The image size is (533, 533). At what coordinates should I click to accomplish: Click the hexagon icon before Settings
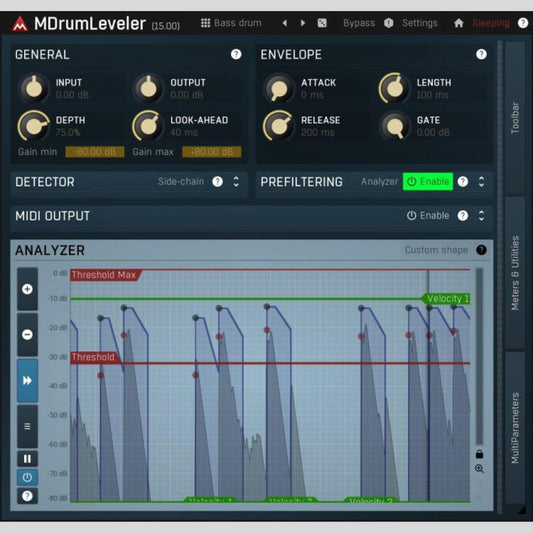[x=389, y=23]
